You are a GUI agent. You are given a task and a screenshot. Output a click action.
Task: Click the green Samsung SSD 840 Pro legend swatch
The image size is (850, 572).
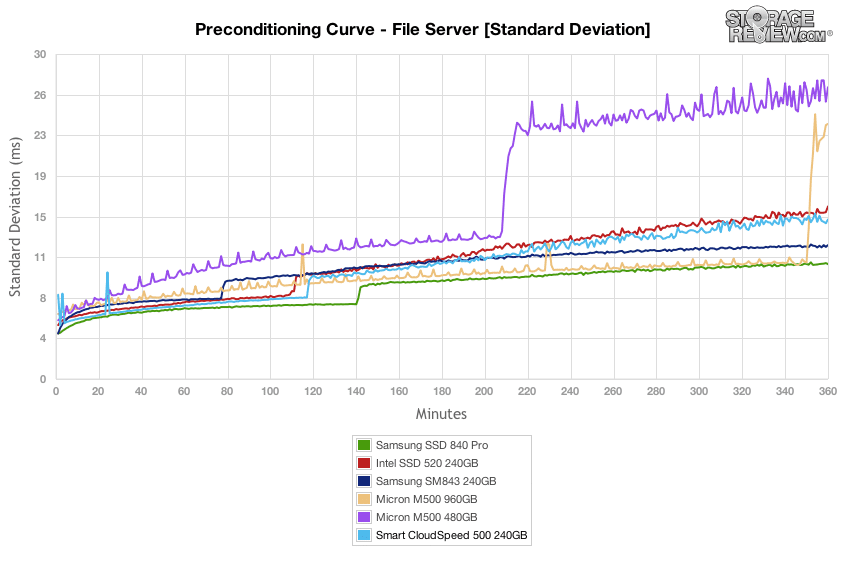pos(364,445)
